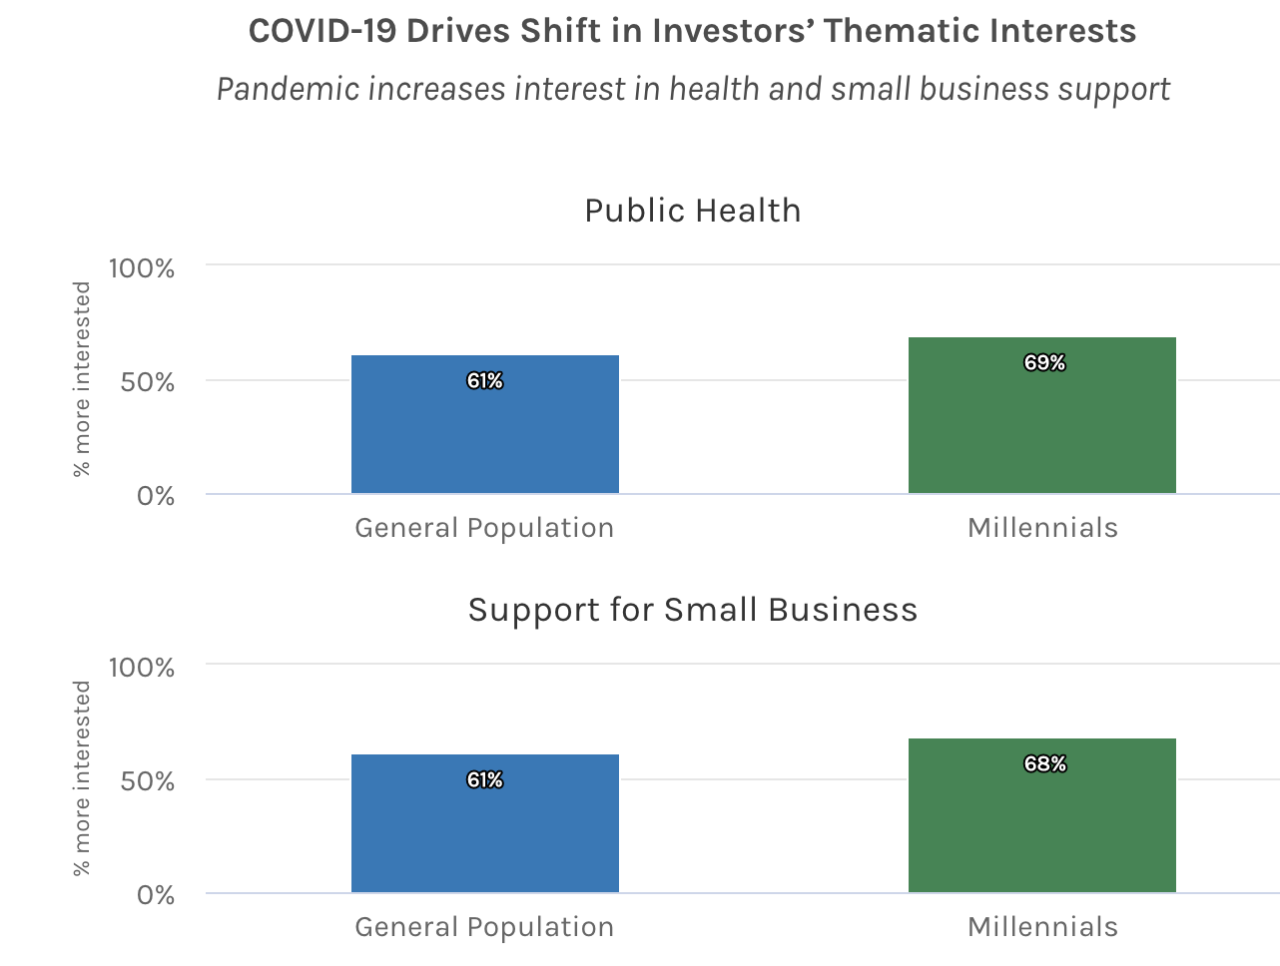Click the 0% tick label in Small Business chart
This screenshot has height=966, width=1280.
coord(156,895)
